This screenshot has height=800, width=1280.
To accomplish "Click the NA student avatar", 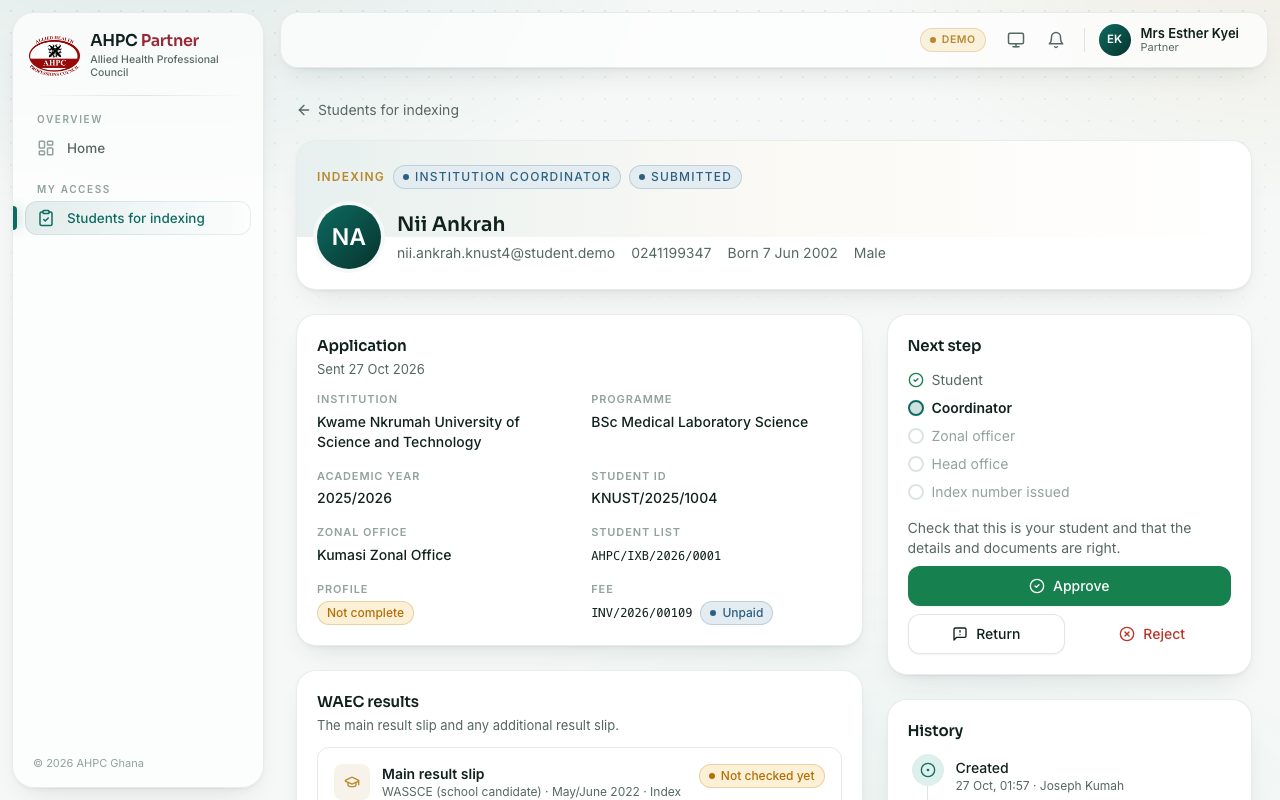I will point(349,237).
